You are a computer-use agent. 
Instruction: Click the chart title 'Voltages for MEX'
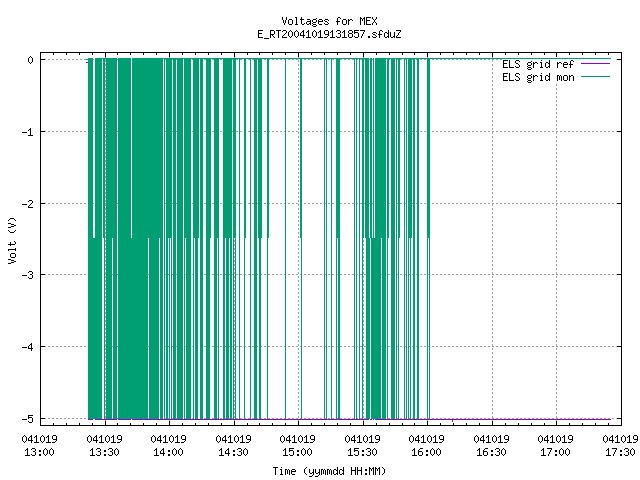pyautogui.click(x=329, y=21)
